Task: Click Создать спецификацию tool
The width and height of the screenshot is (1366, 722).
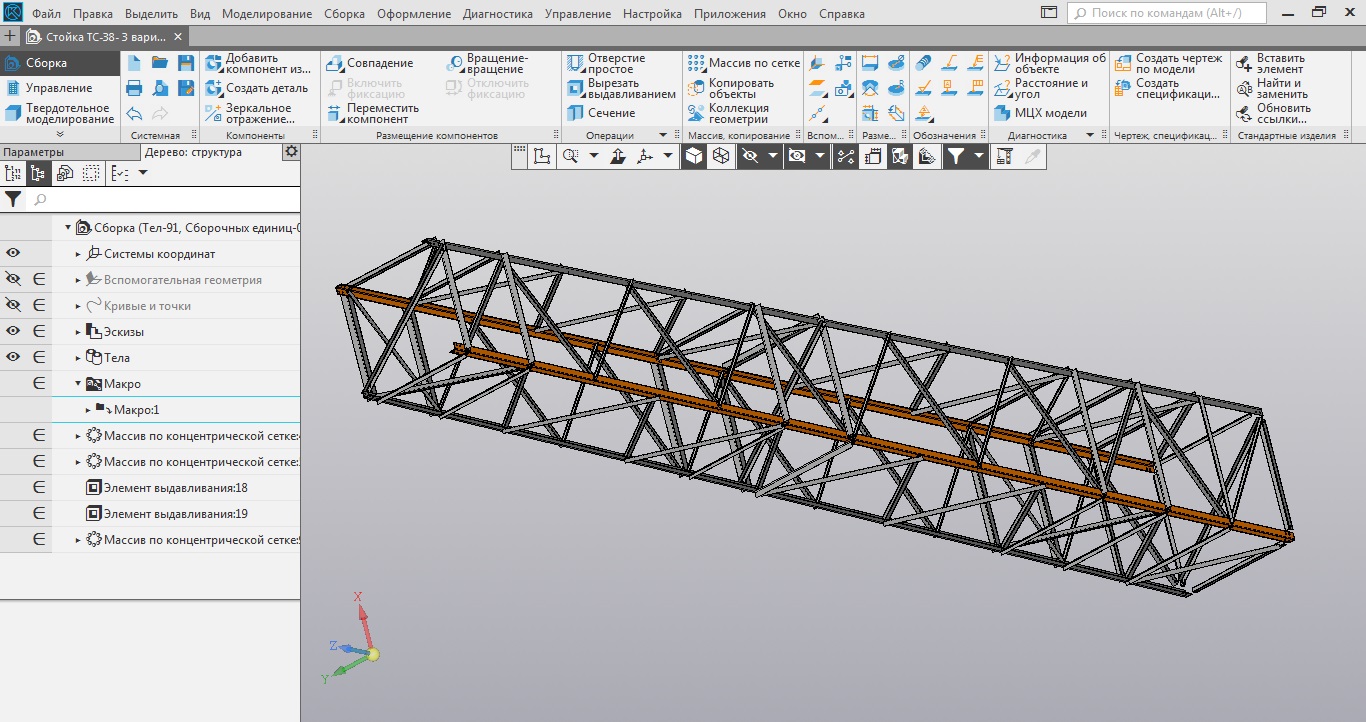Action: point(1168,88)
